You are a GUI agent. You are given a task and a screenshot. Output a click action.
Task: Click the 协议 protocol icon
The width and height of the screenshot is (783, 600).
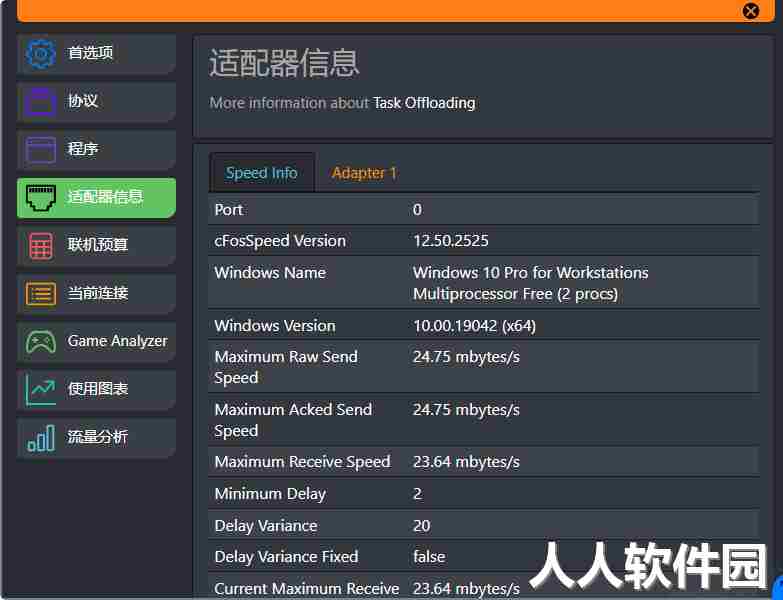(x=40, y=101)
